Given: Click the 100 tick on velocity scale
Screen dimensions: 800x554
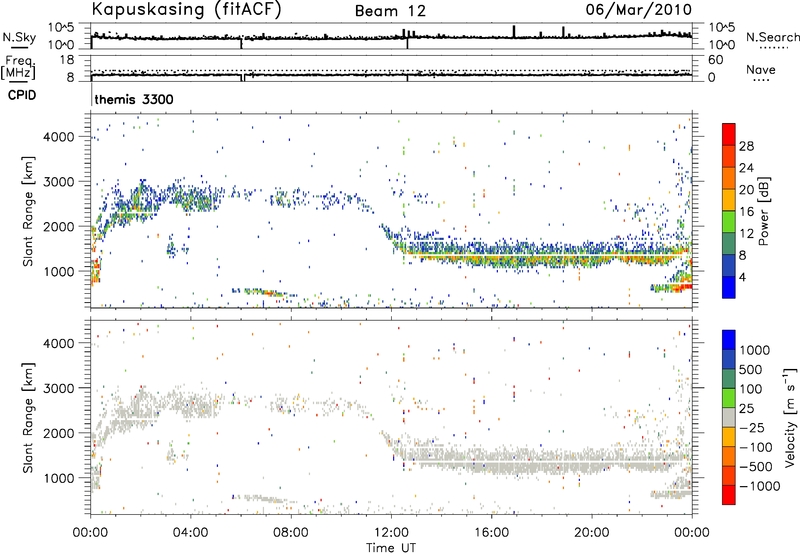Looking at the screenshot, I should (x=751, y=389).
